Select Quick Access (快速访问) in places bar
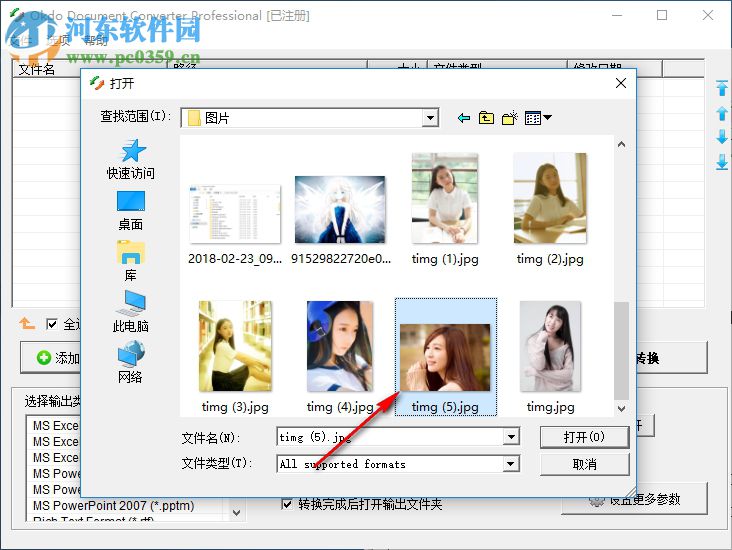 (131, 160)
